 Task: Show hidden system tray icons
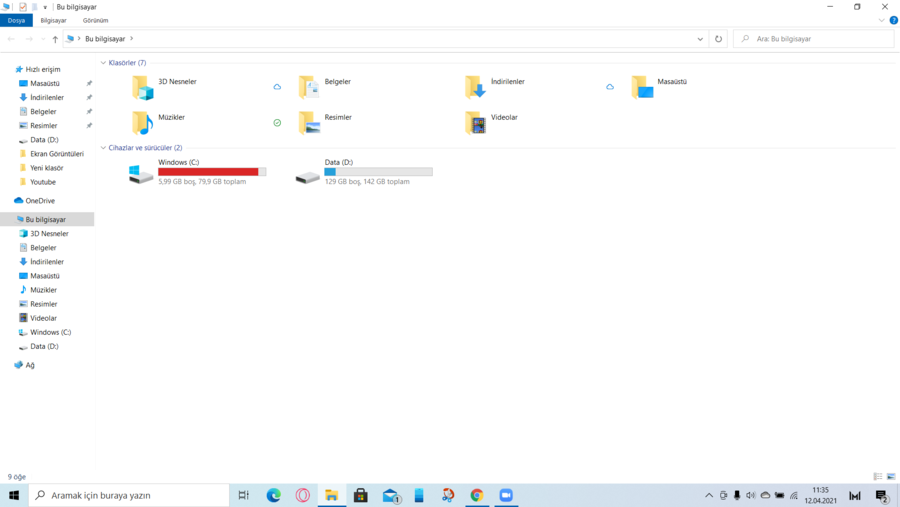[x=709, y=496]
